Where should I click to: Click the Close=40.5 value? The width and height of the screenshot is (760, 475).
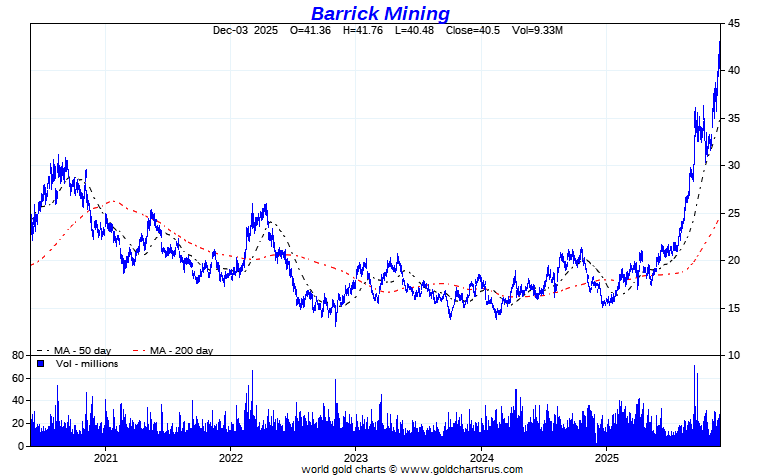point(473,31)
